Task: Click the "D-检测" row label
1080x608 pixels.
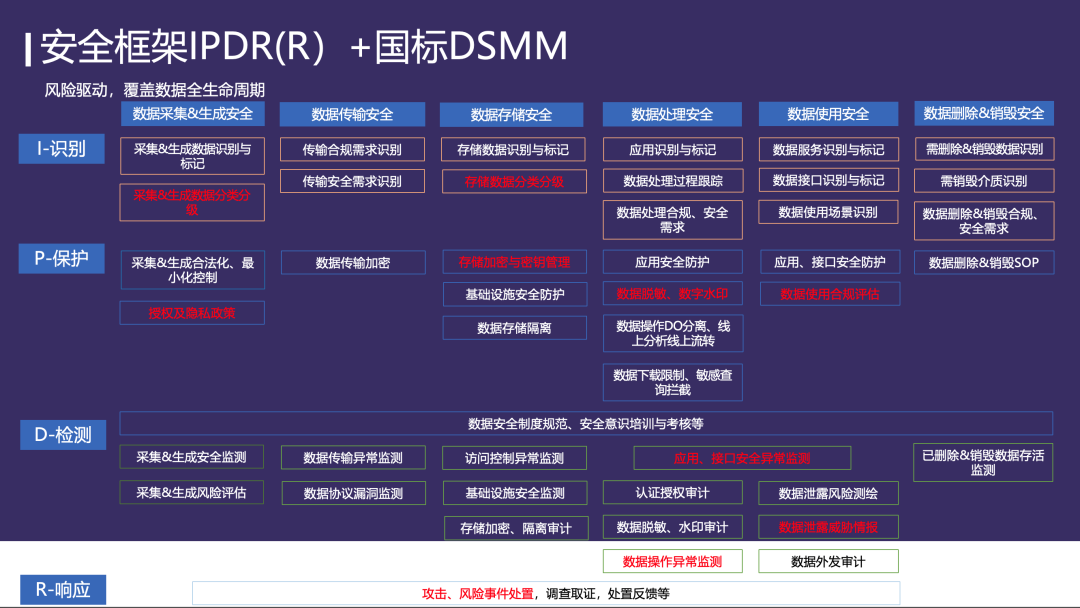Action: [63, 434]
